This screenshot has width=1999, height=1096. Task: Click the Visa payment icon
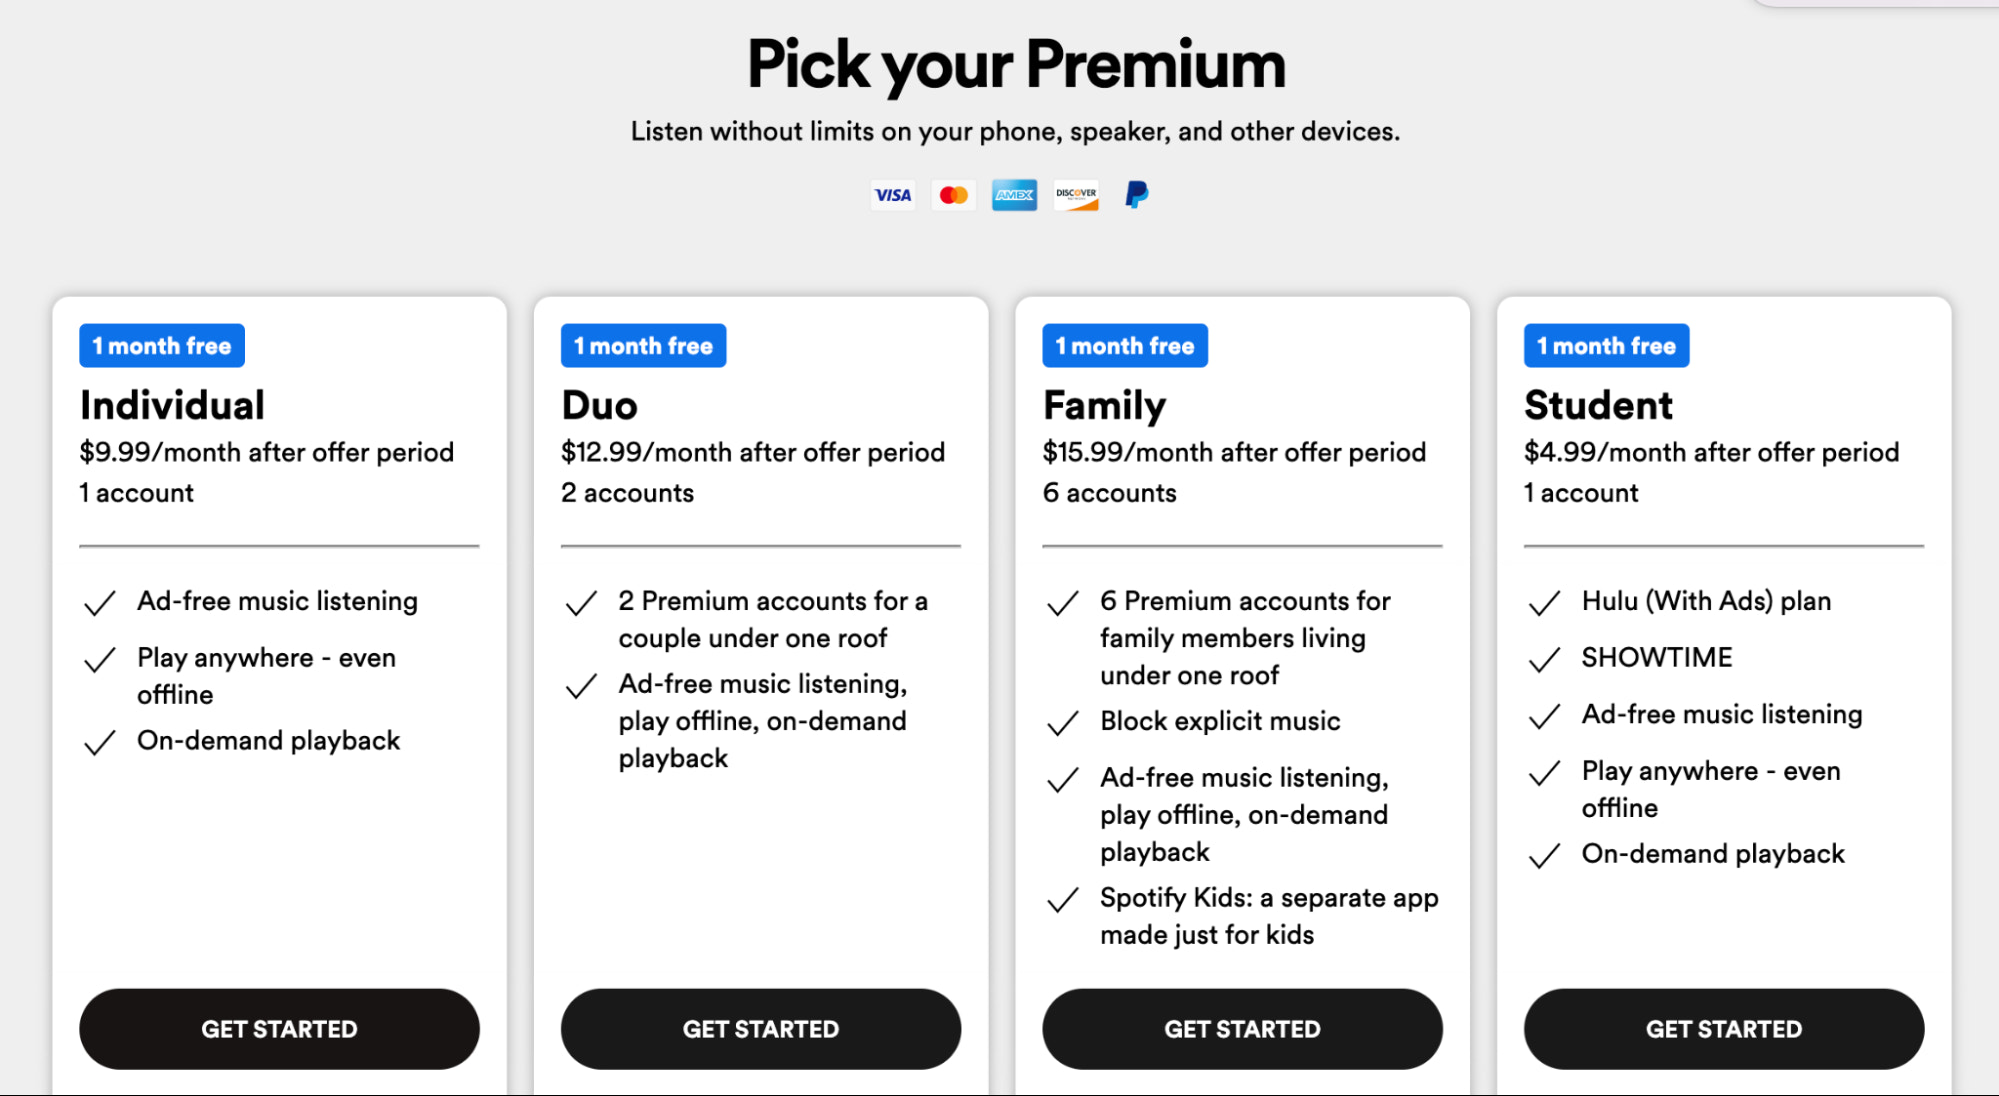click(893, 195)
